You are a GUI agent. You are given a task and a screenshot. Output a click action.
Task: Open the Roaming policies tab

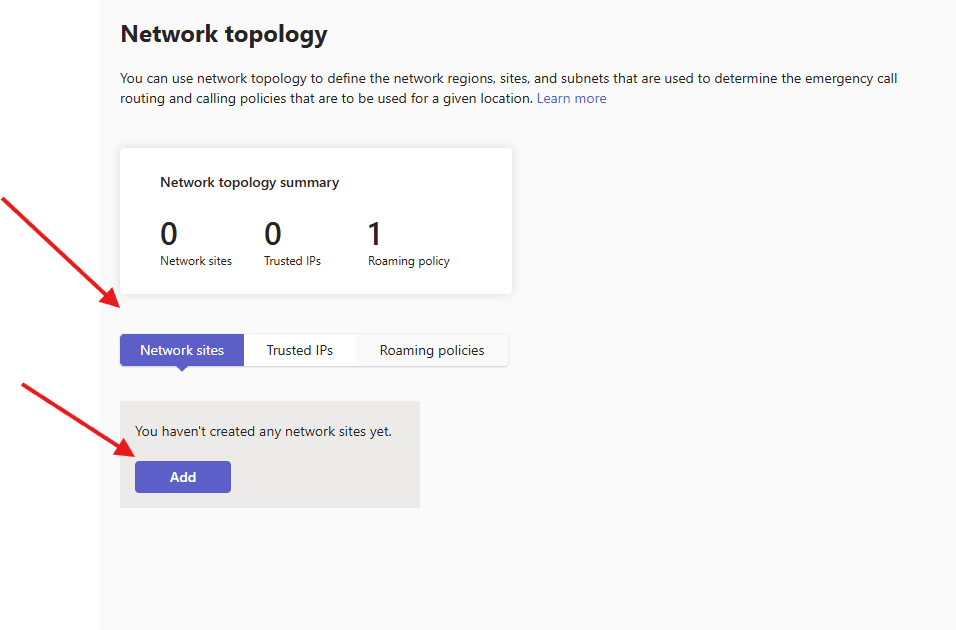432,350
